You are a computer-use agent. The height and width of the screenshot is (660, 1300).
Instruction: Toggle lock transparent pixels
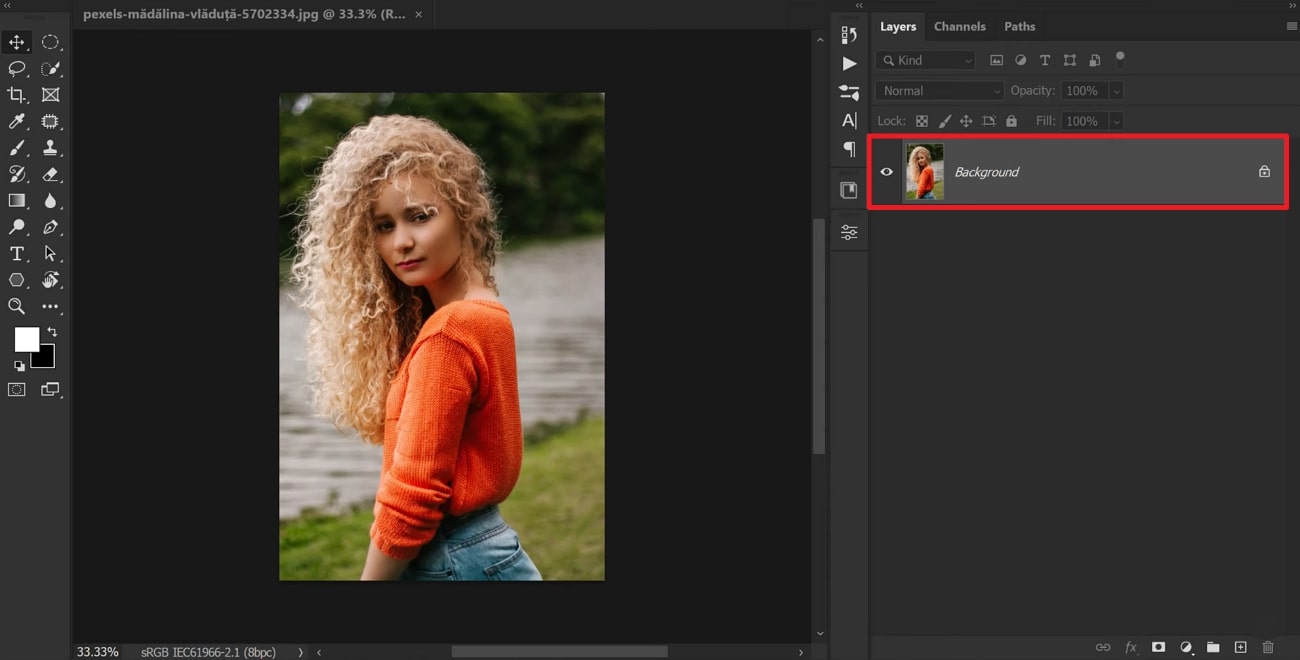[921, 120]
